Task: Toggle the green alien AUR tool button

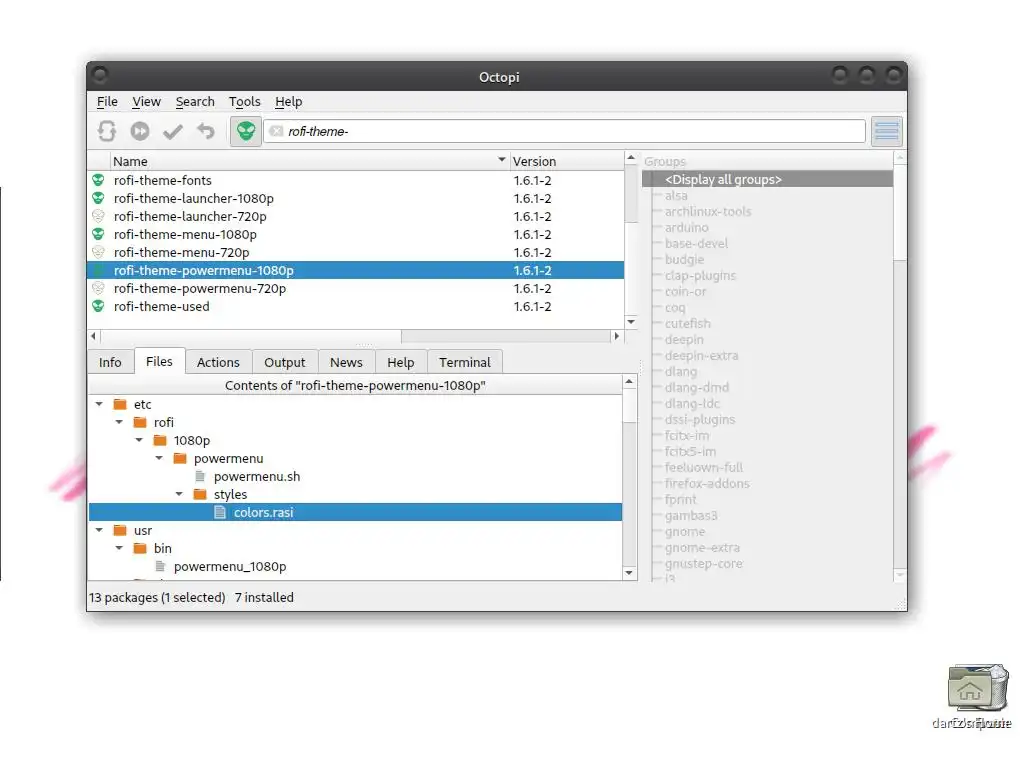Action: pyautogui.click(x=246, y=131)
